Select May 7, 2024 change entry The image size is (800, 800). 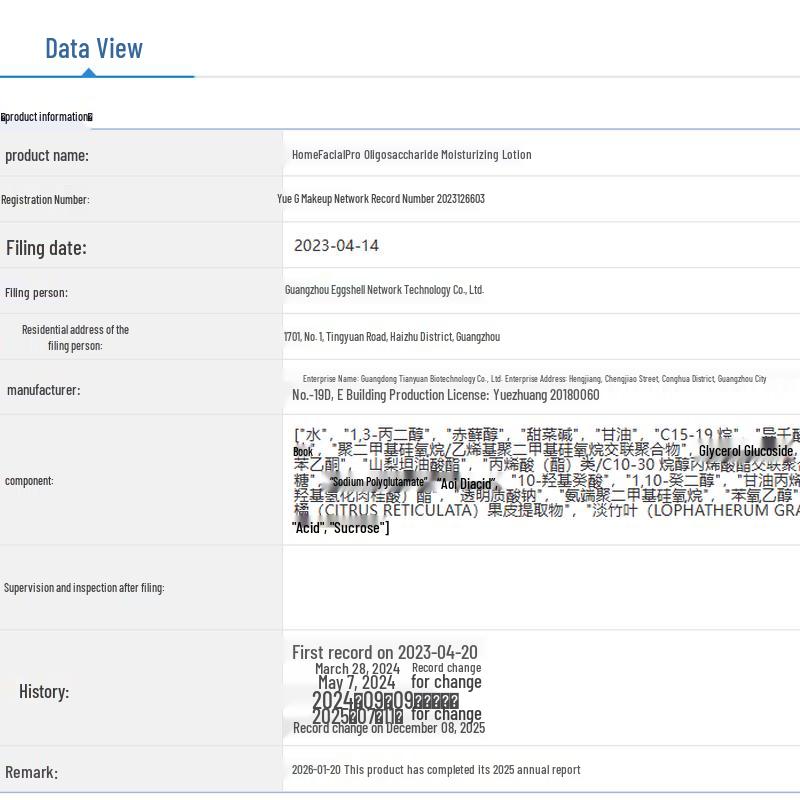(399, 682)
